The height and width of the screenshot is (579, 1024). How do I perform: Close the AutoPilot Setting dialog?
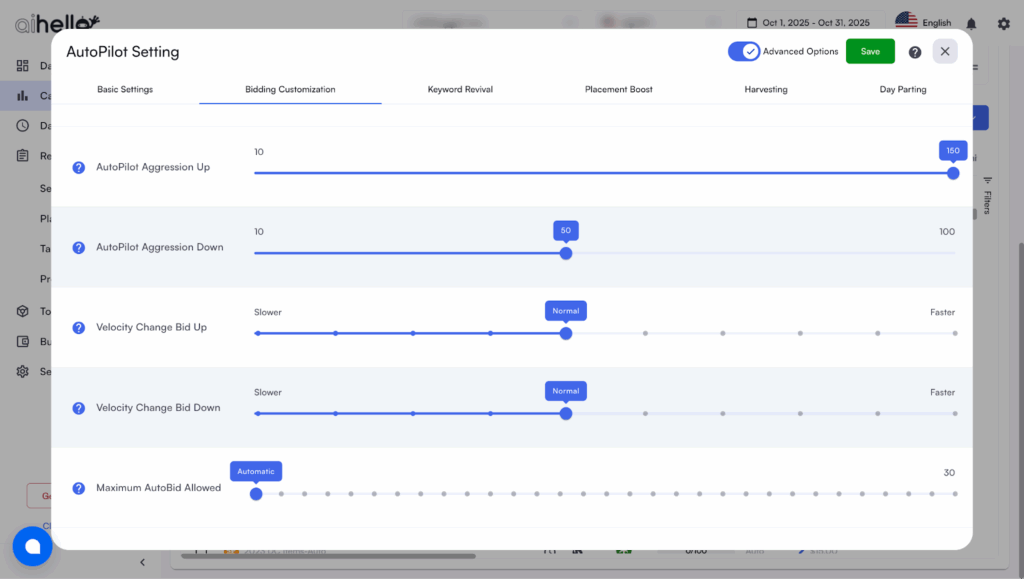click(x=945, y=51)
